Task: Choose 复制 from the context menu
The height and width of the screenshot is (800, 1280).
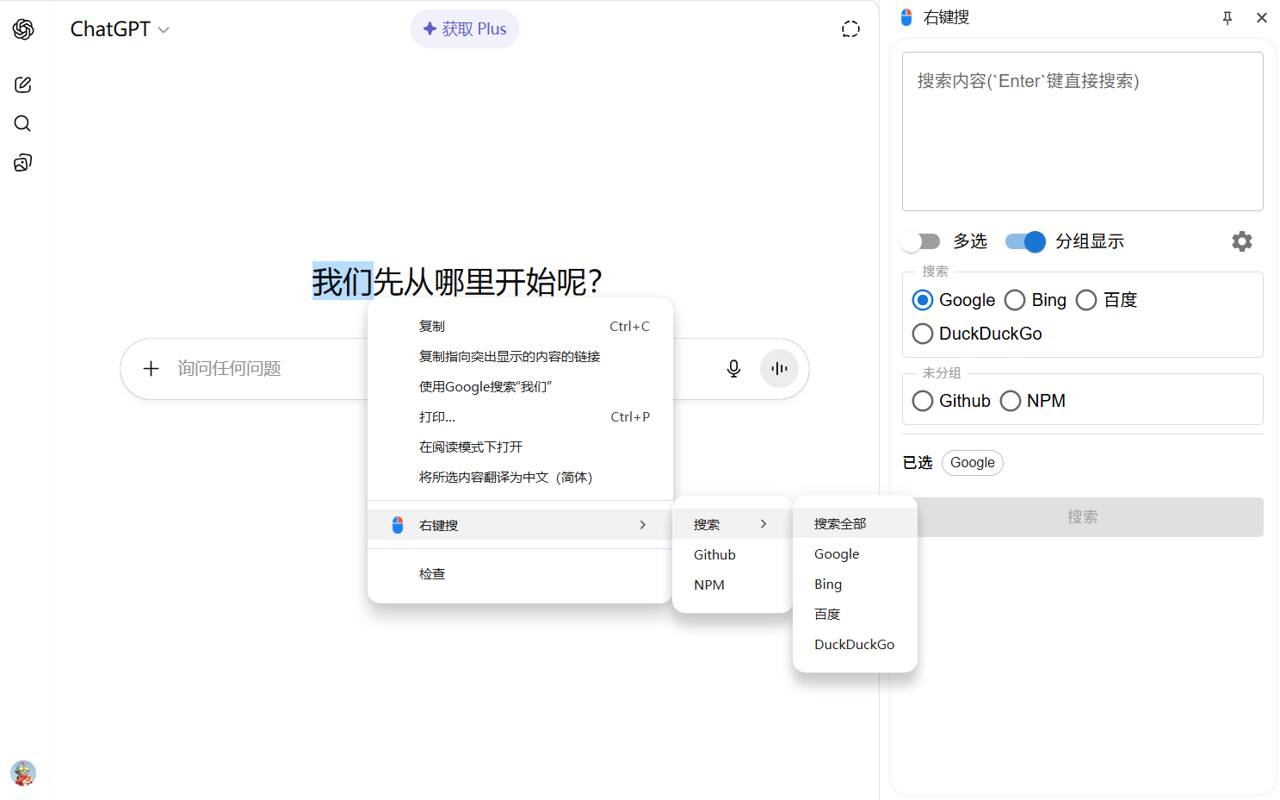Action: coord(520,326)
